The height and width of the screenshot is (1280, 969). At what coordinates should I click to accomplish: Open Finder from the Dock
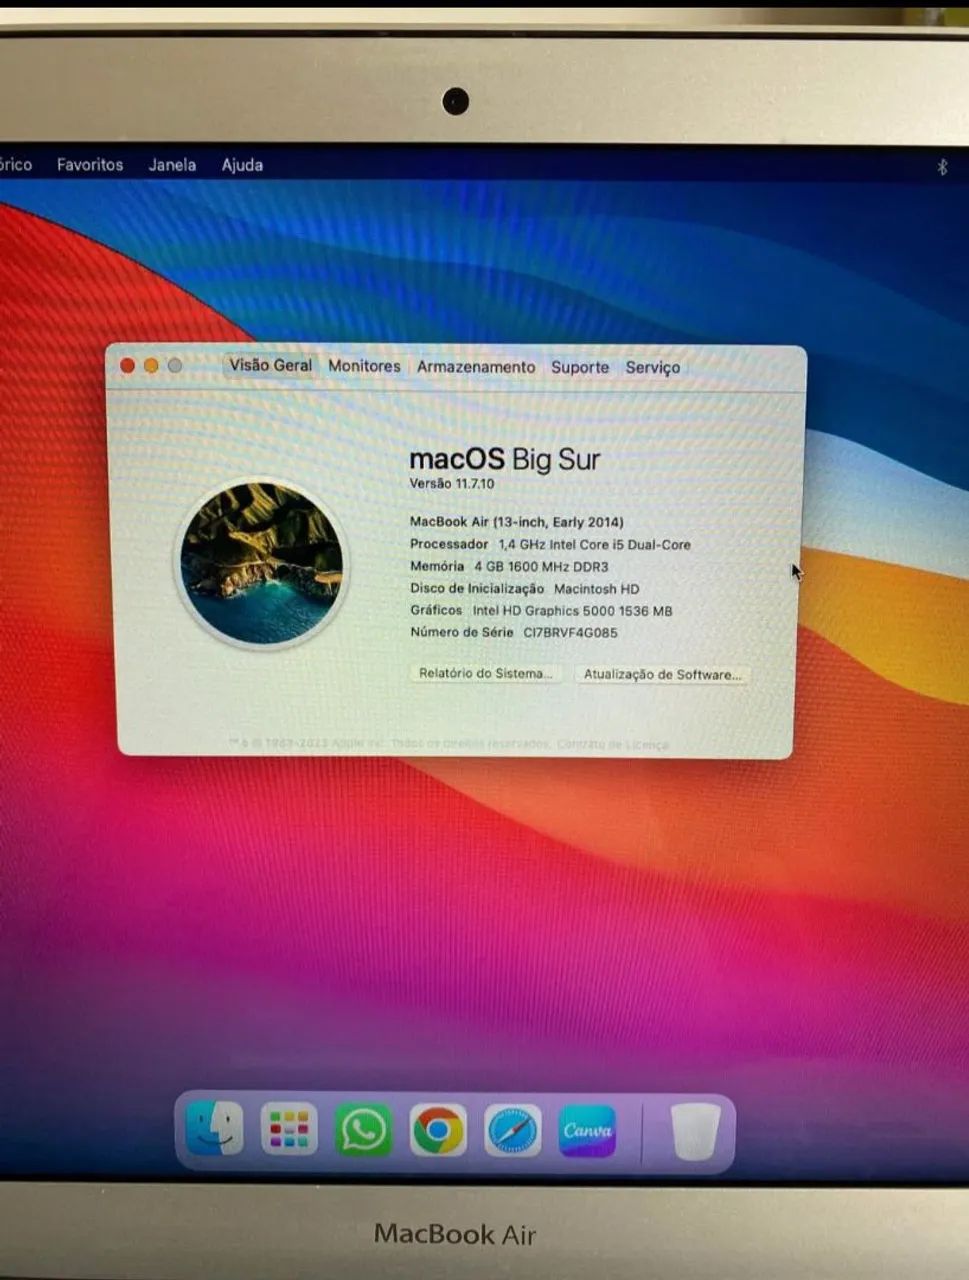(x=213, y=1128)
